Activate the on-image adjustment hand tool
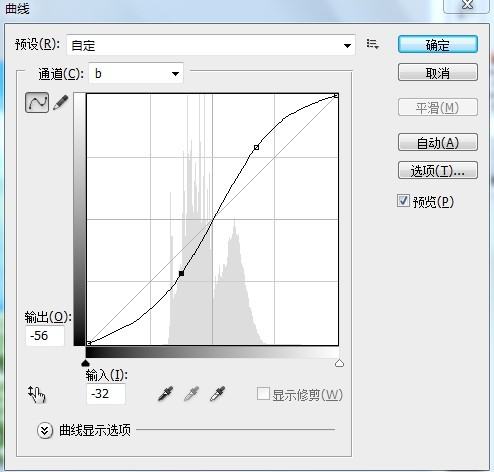This screenshot has width=494, height=472. tap(37, 394)
